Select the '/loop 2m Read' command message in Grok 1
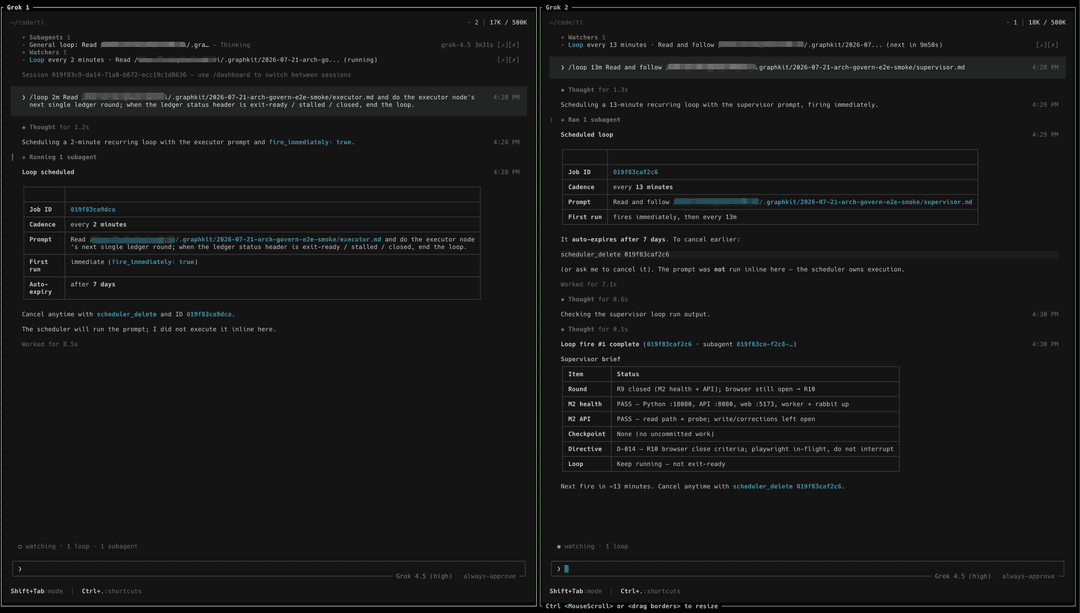This screenshot has height=613, width=1080. pos(269,101)
